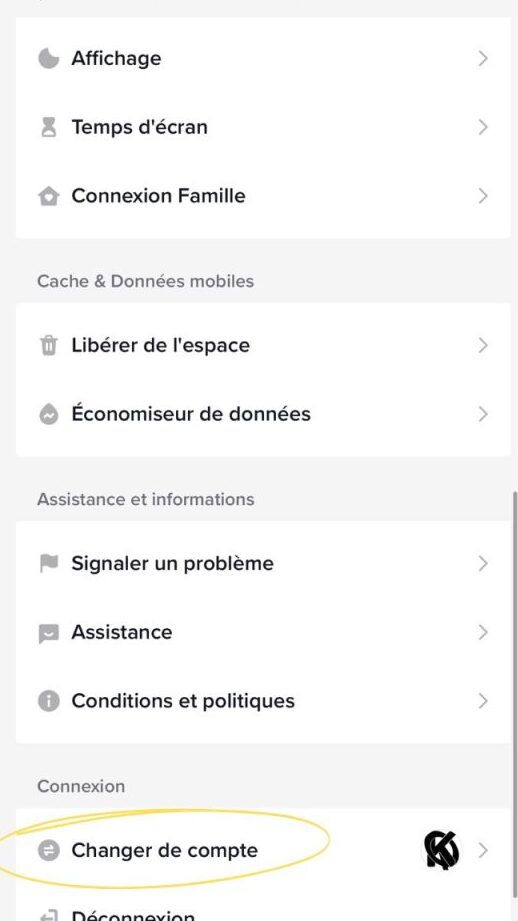The image size is (518, 921).
Task: Tap the house icon for Connexion Famille
Action: [x=49, y=196]
